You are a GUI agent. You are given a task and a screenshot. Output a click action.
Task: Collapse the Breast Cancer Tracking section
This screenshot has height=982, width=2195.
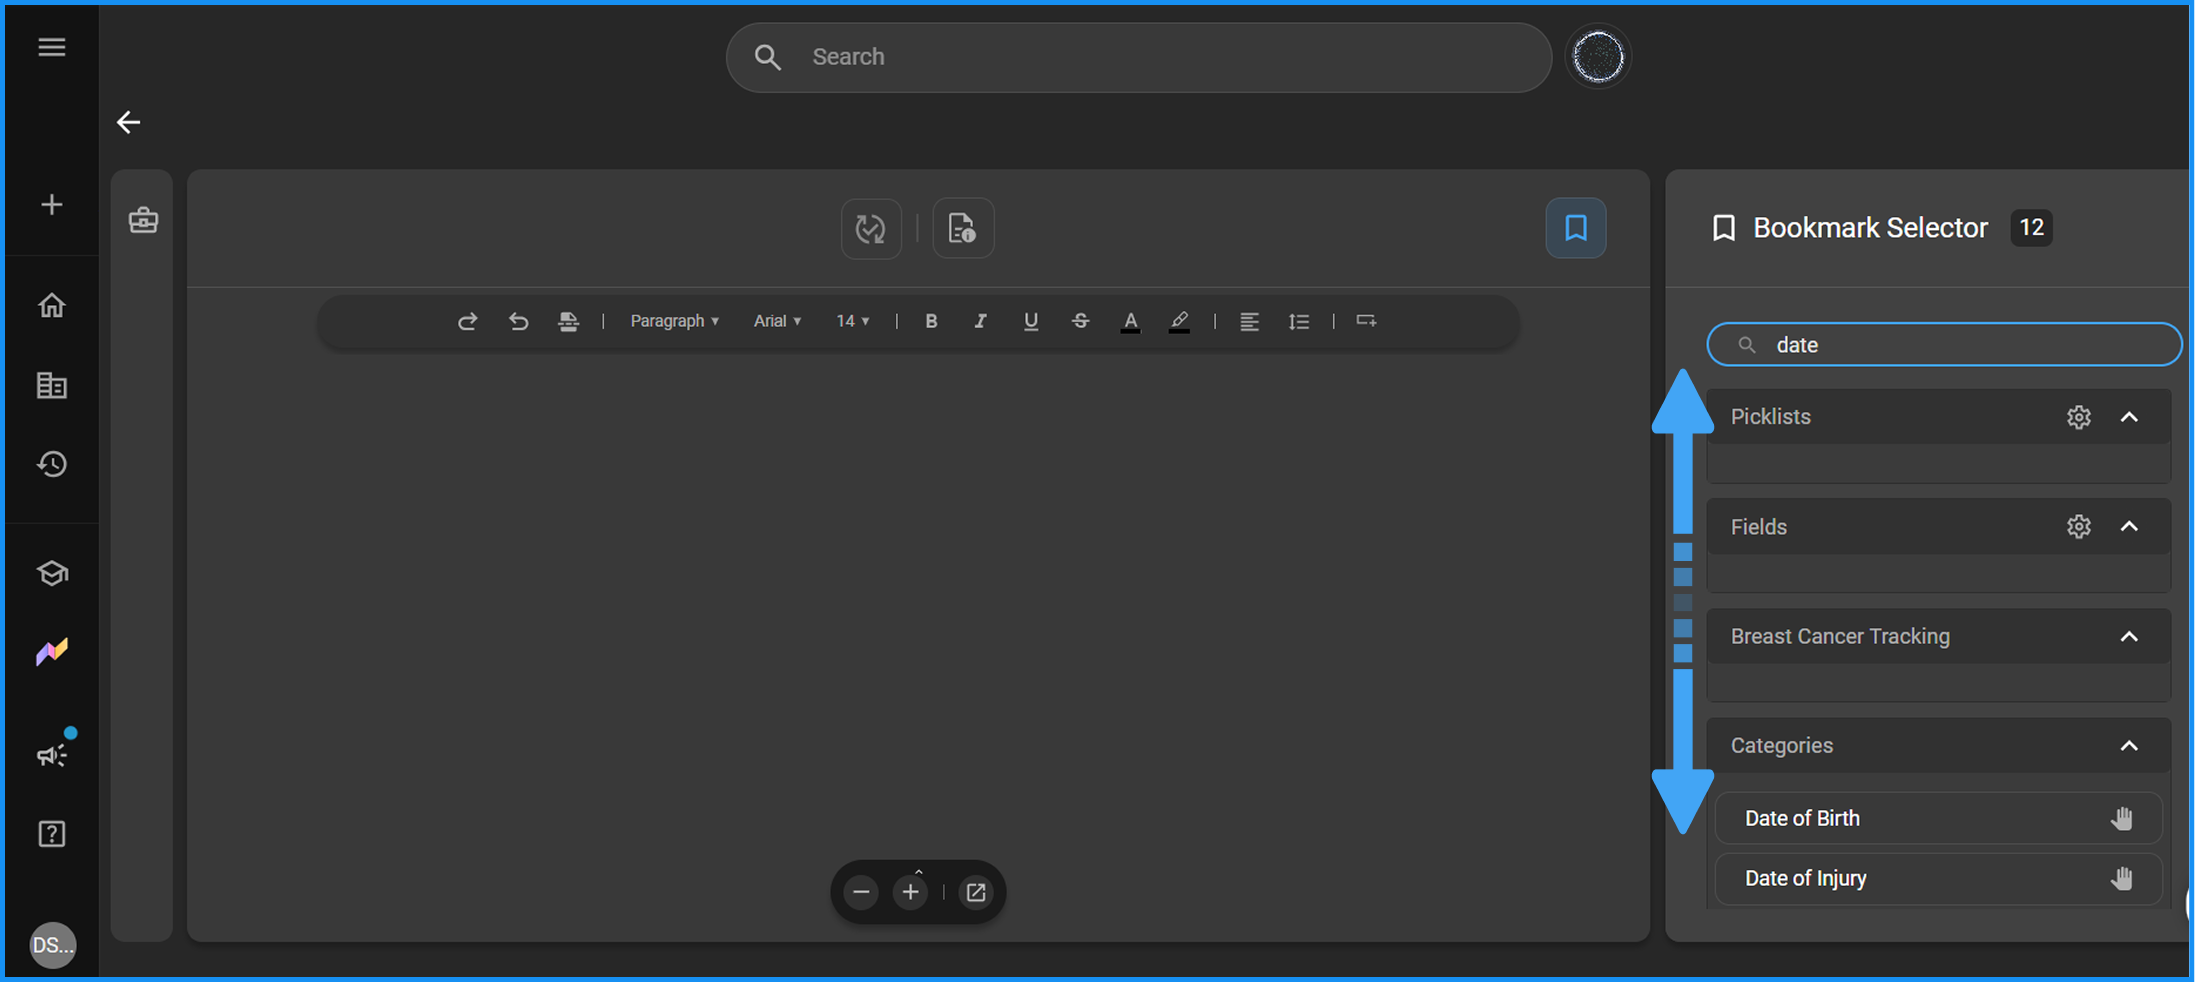click(2129, 637)
